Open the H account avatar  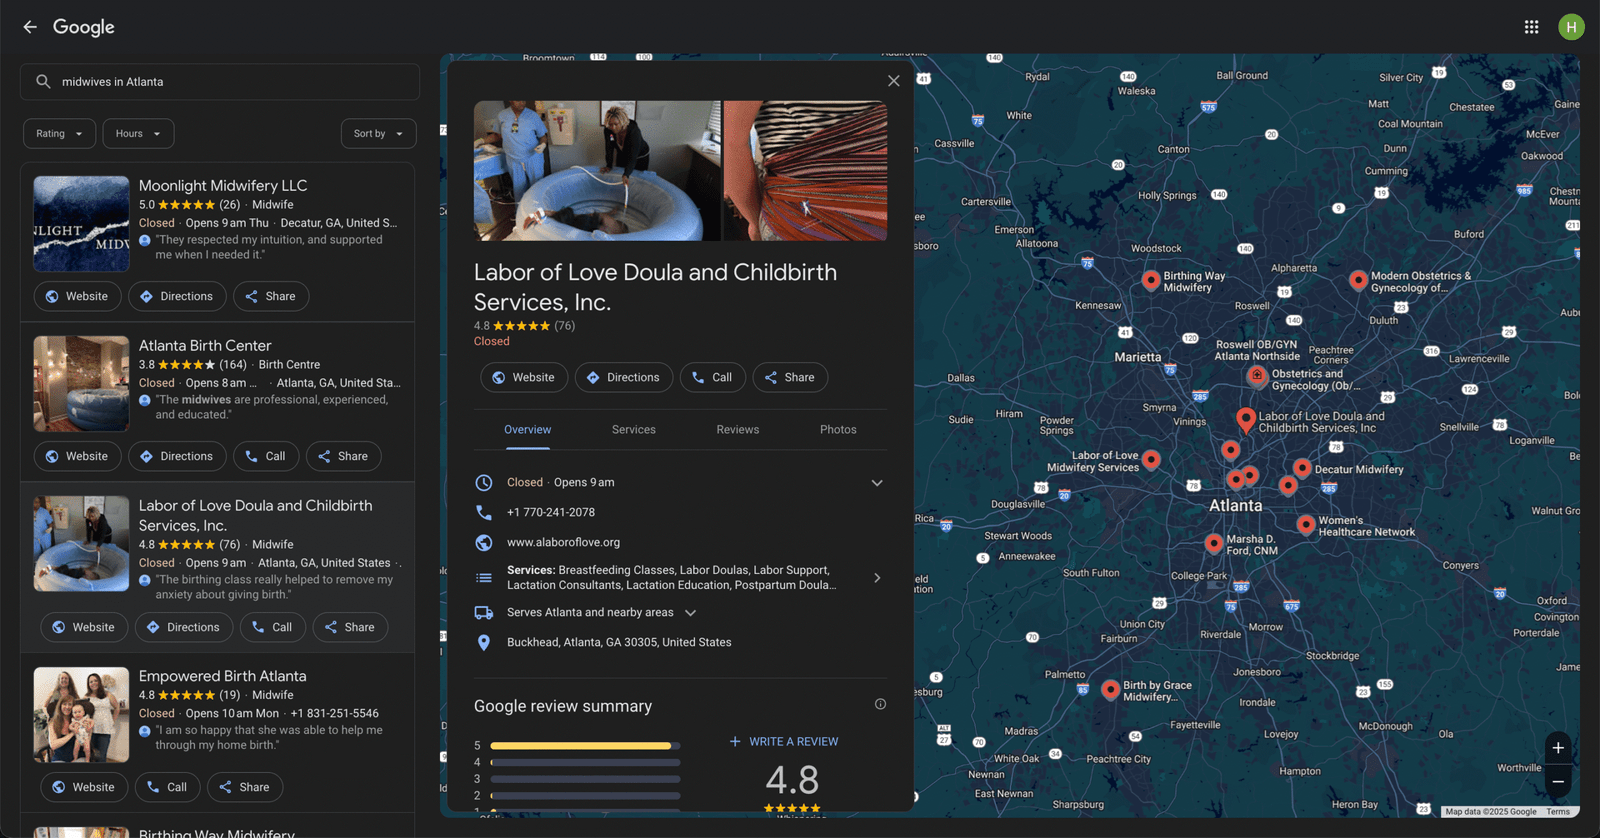point(1571,27)
